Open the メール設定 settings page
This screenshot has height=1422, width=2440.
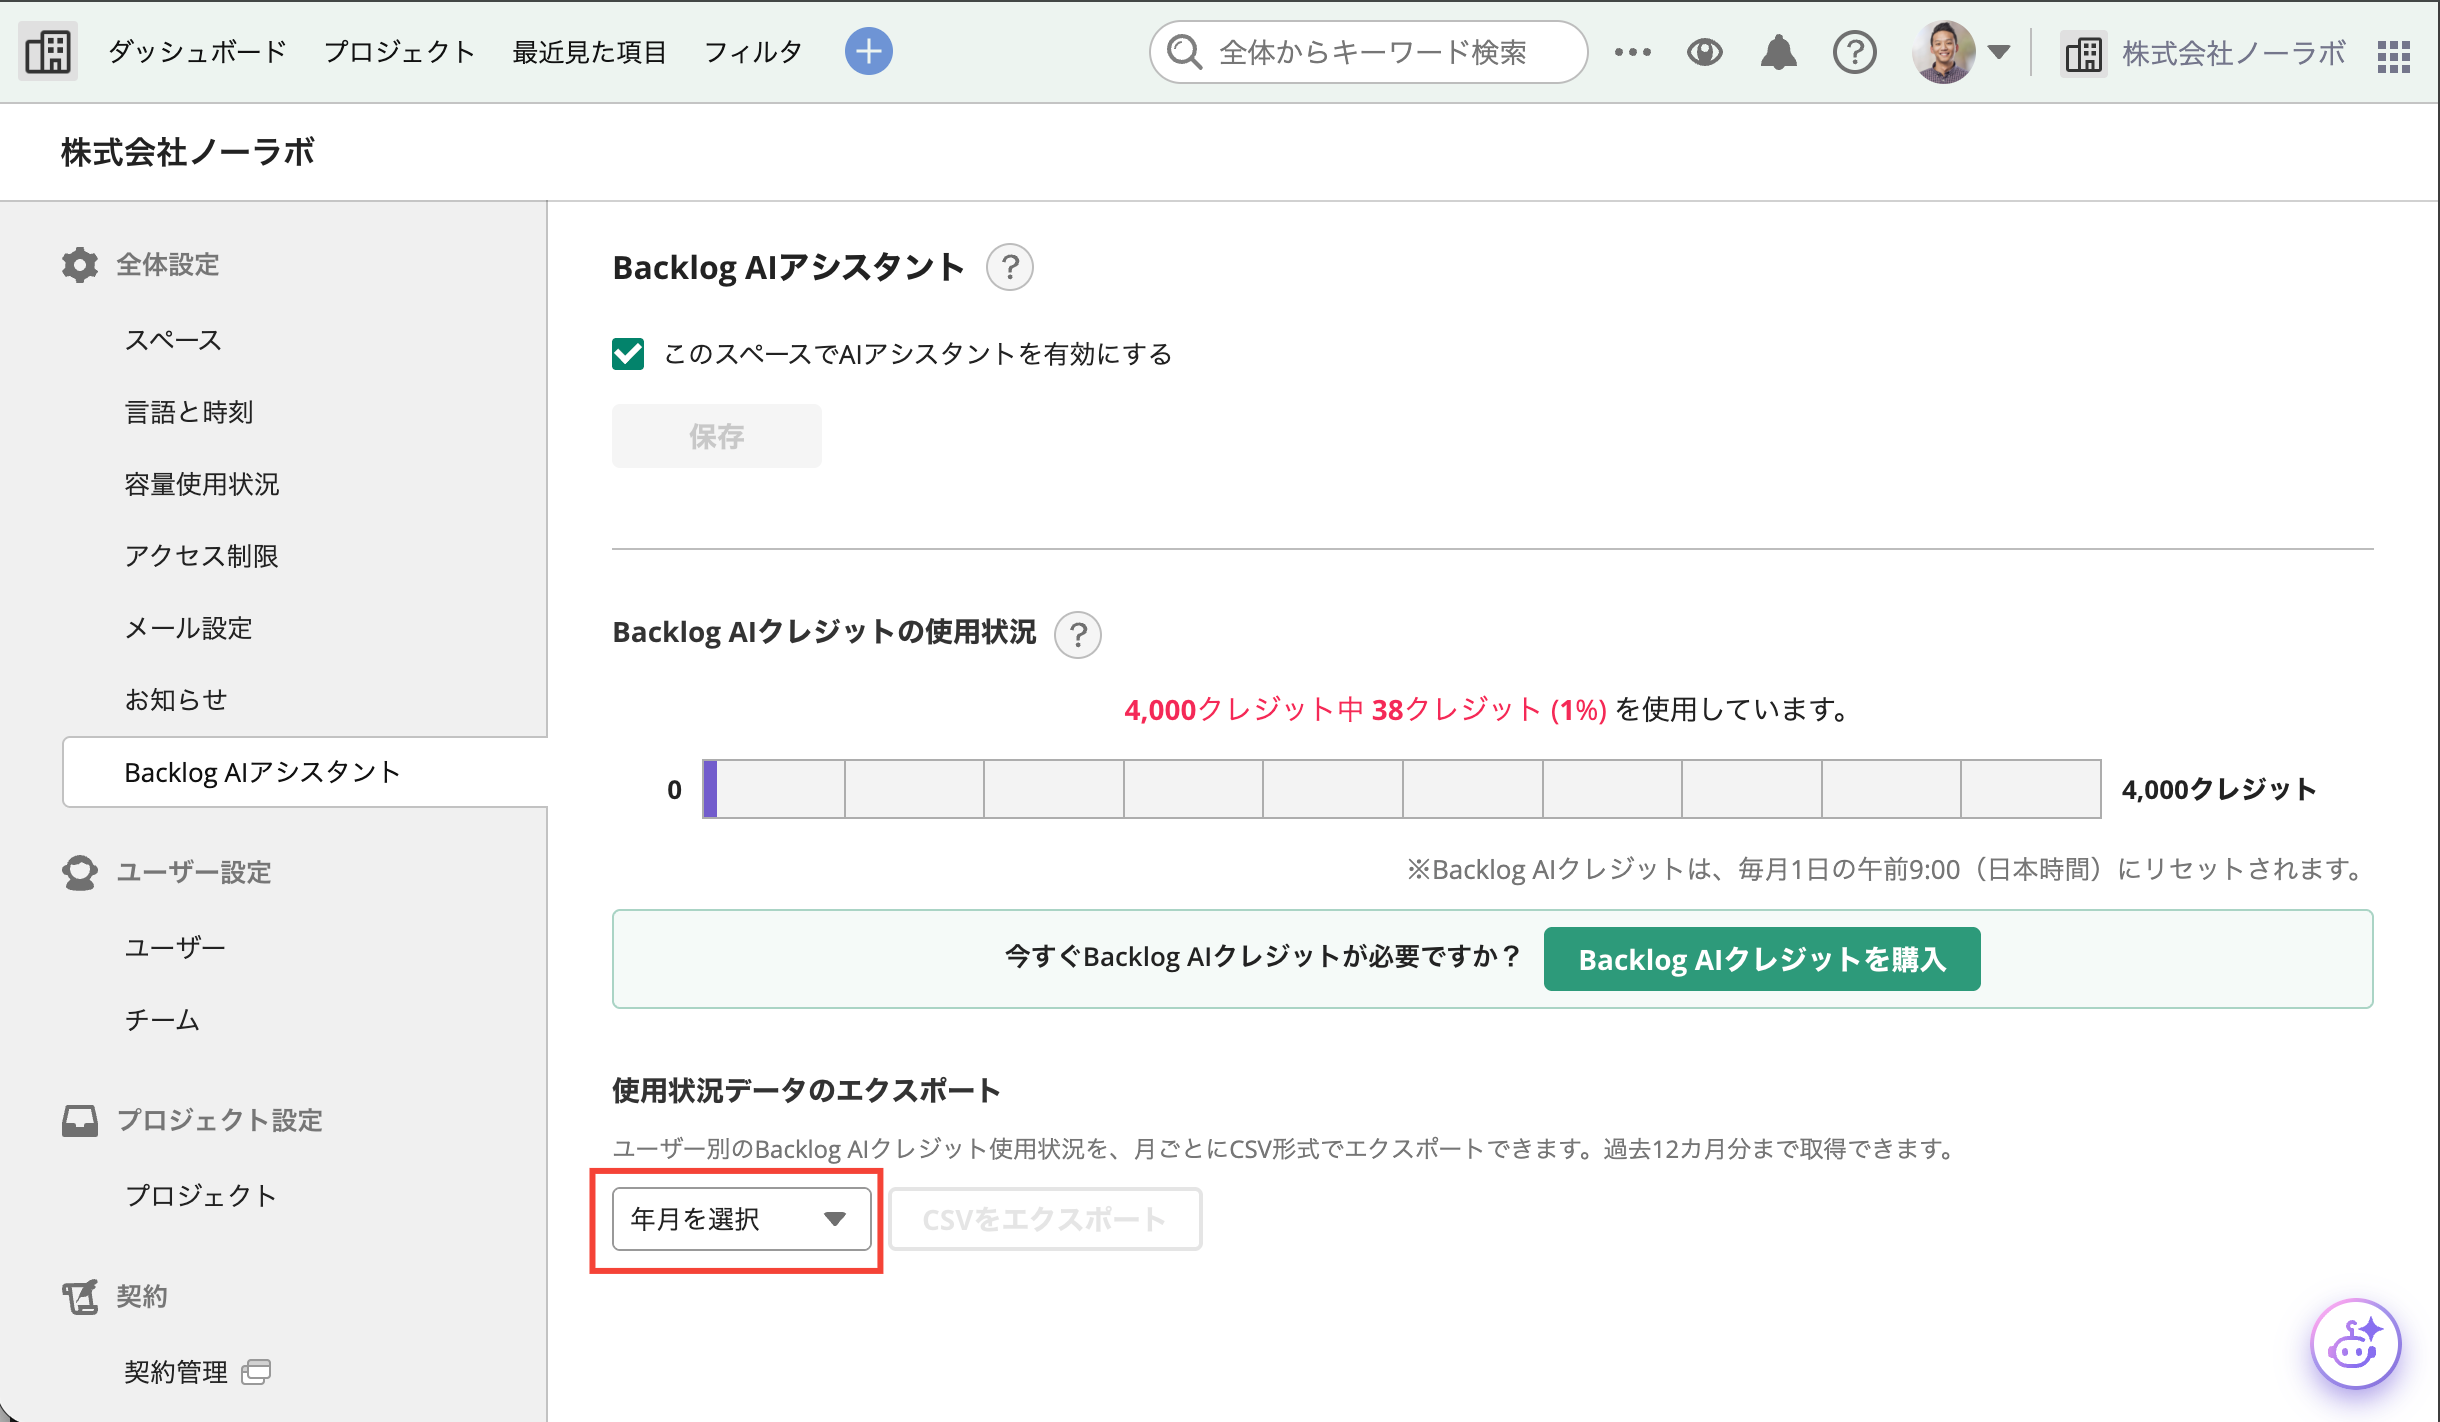tap(189, 628)
